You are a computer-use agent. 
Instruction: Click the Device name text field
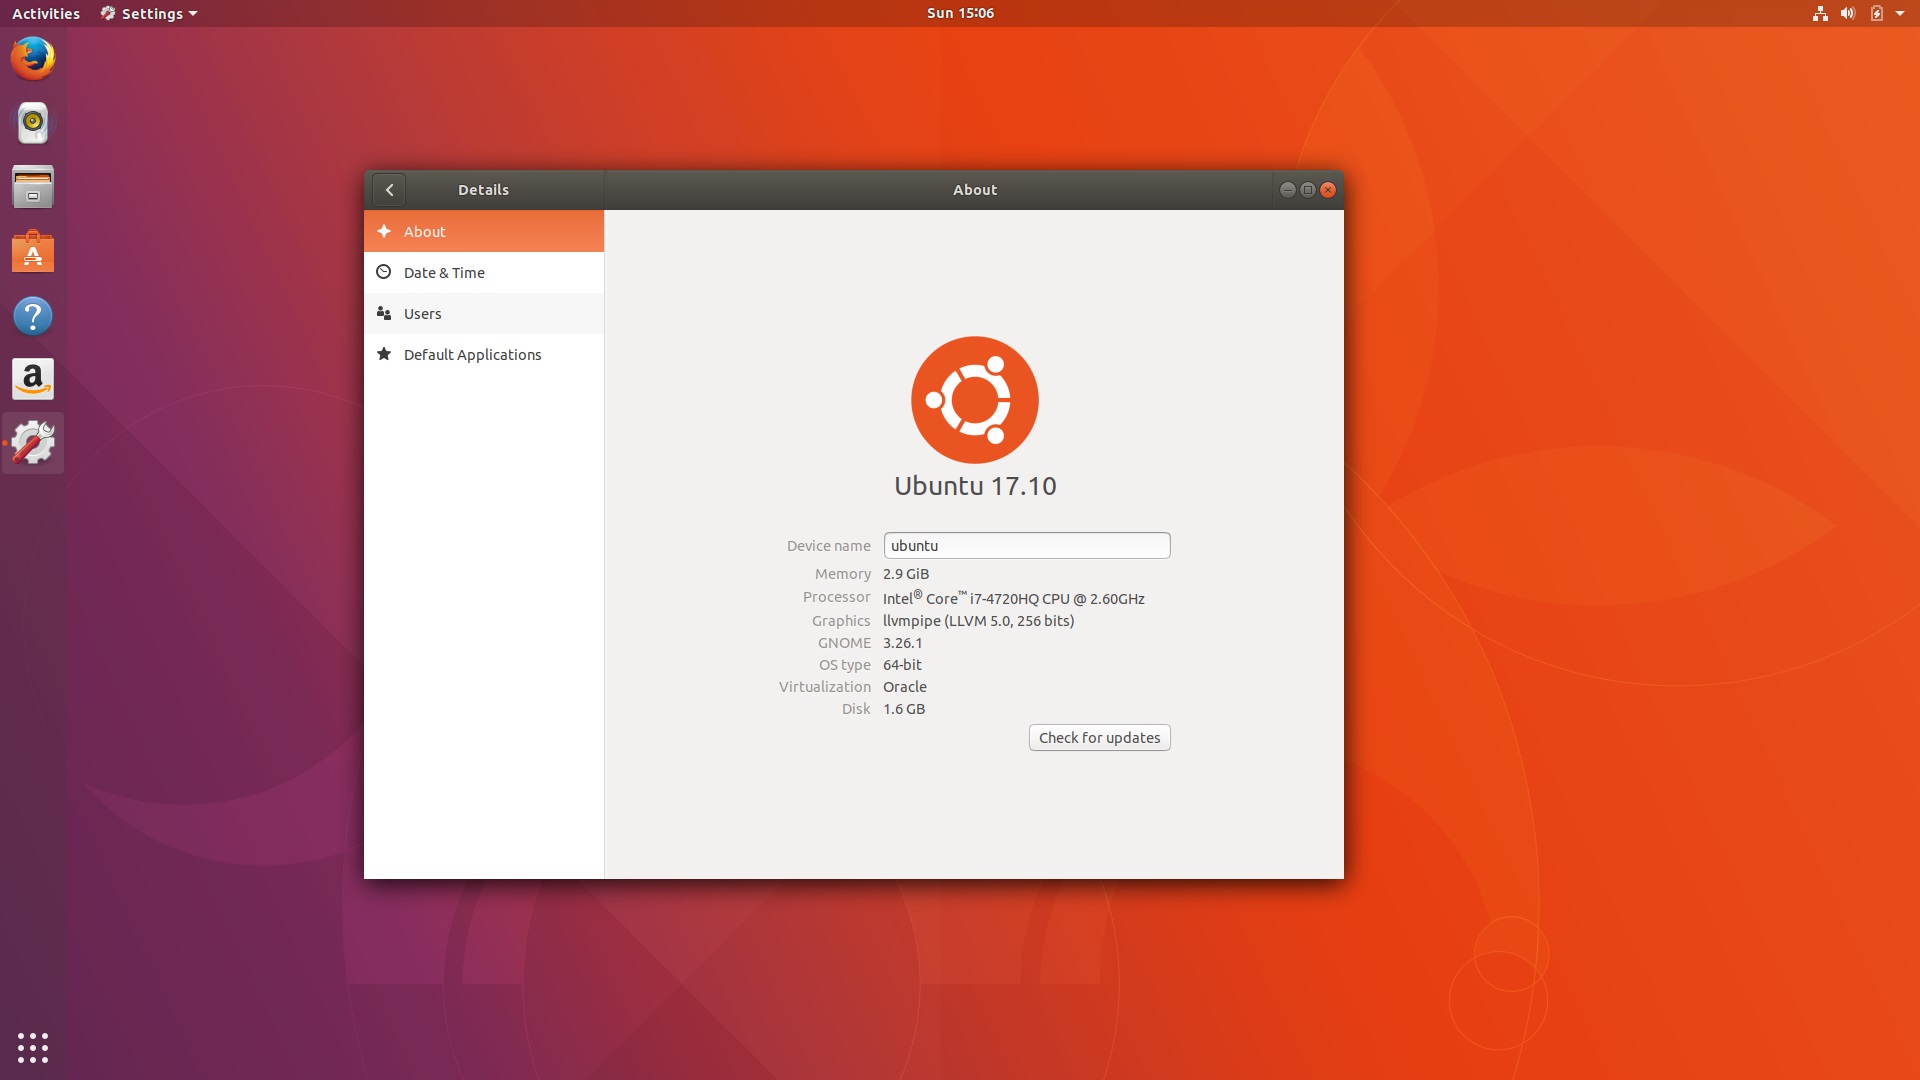coord(1026,546)
